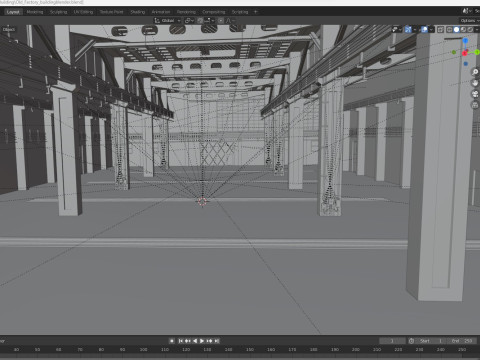Click frame 200 on timeline ruler
The width and height of the screenshot is (480, 360).
coord(356,349)
